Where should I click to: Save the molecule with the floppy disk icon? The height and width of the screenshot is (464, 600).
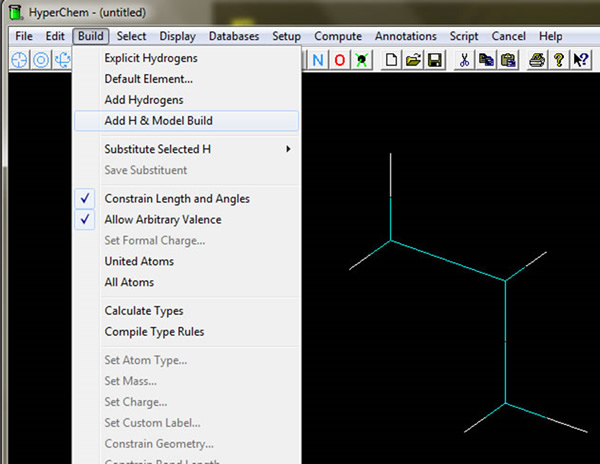pyautogui.click(x=434, y=60)
